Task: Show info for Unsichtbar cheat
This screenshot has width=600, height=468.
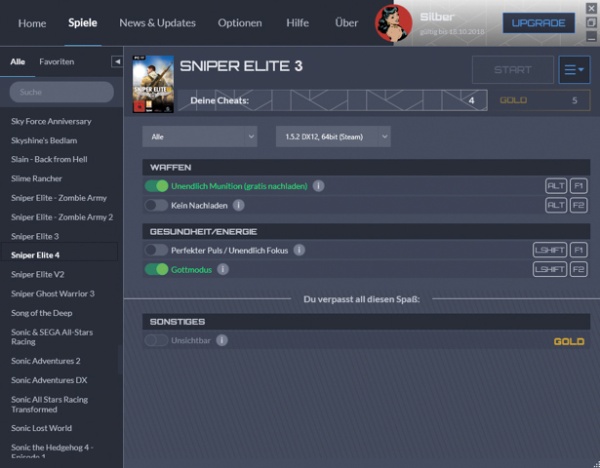Action: (222, 340)
